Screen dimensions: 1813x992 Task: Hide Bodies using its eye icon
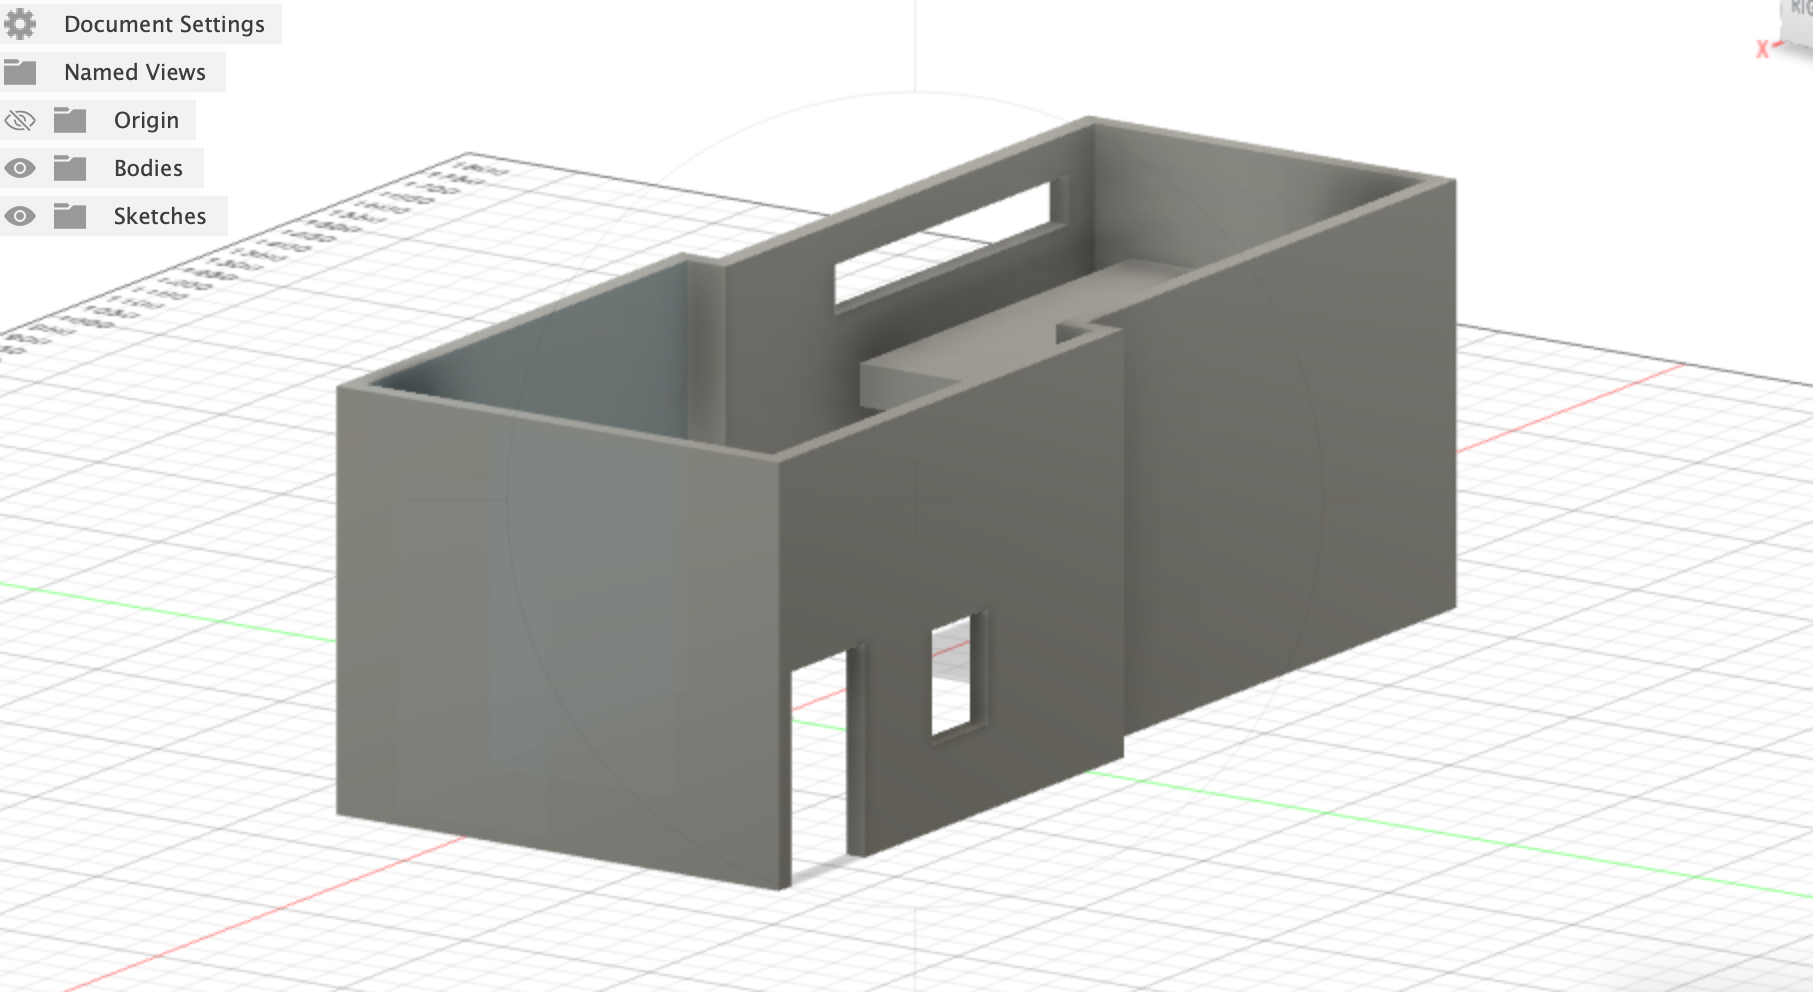tap(20, 168)
